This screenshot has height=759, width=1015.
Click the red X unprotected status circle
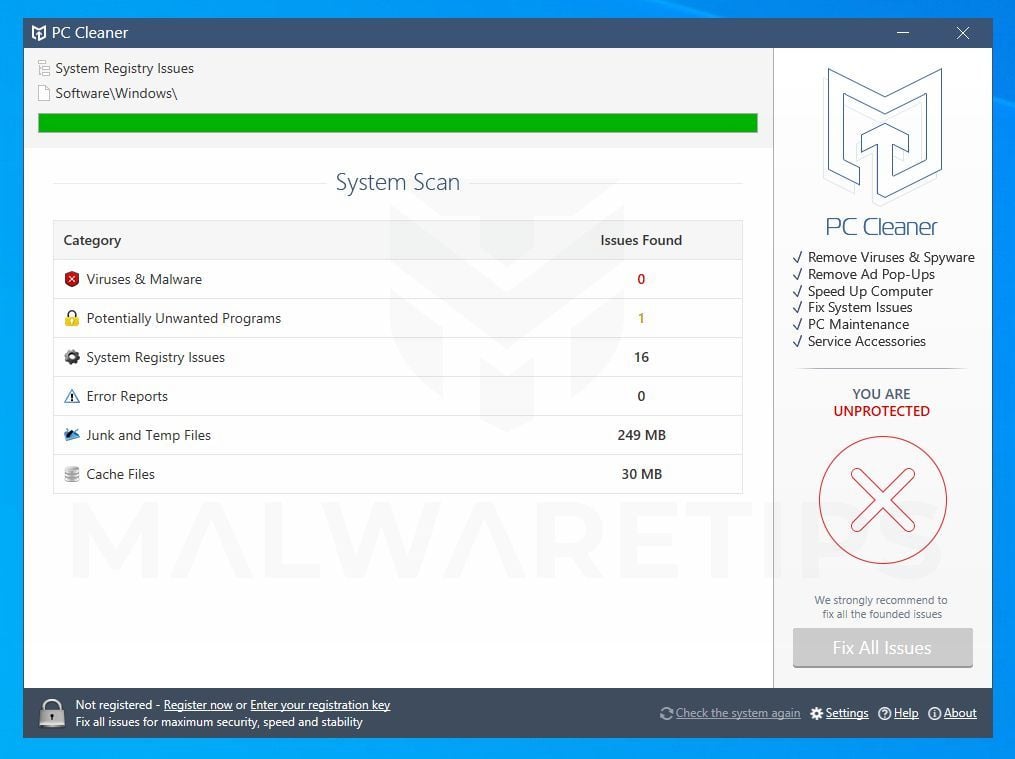click(882, 500)
